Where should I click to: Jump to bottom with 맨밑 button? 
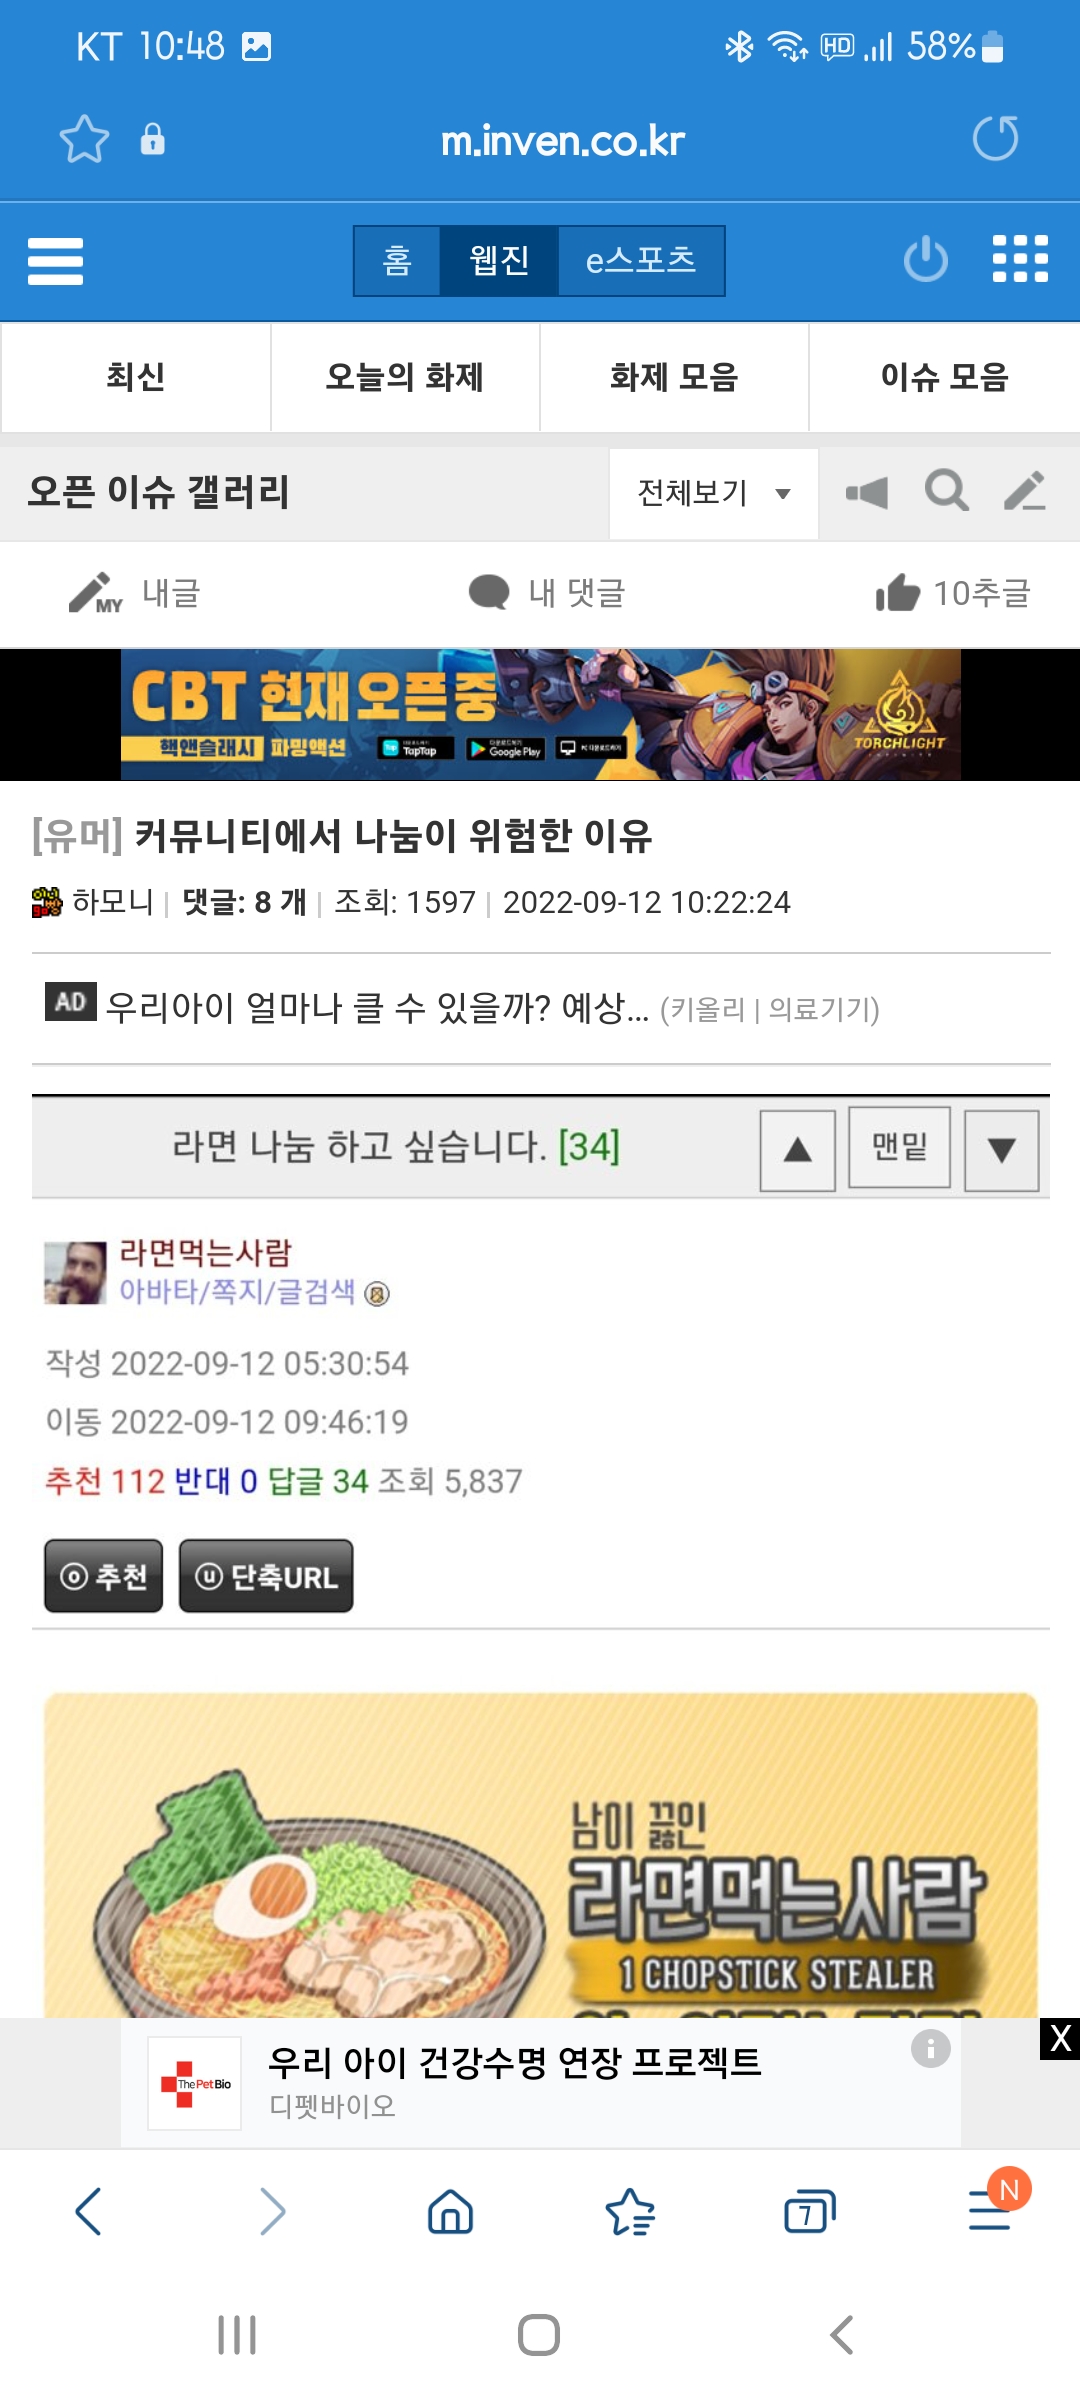coord(899,1147)
